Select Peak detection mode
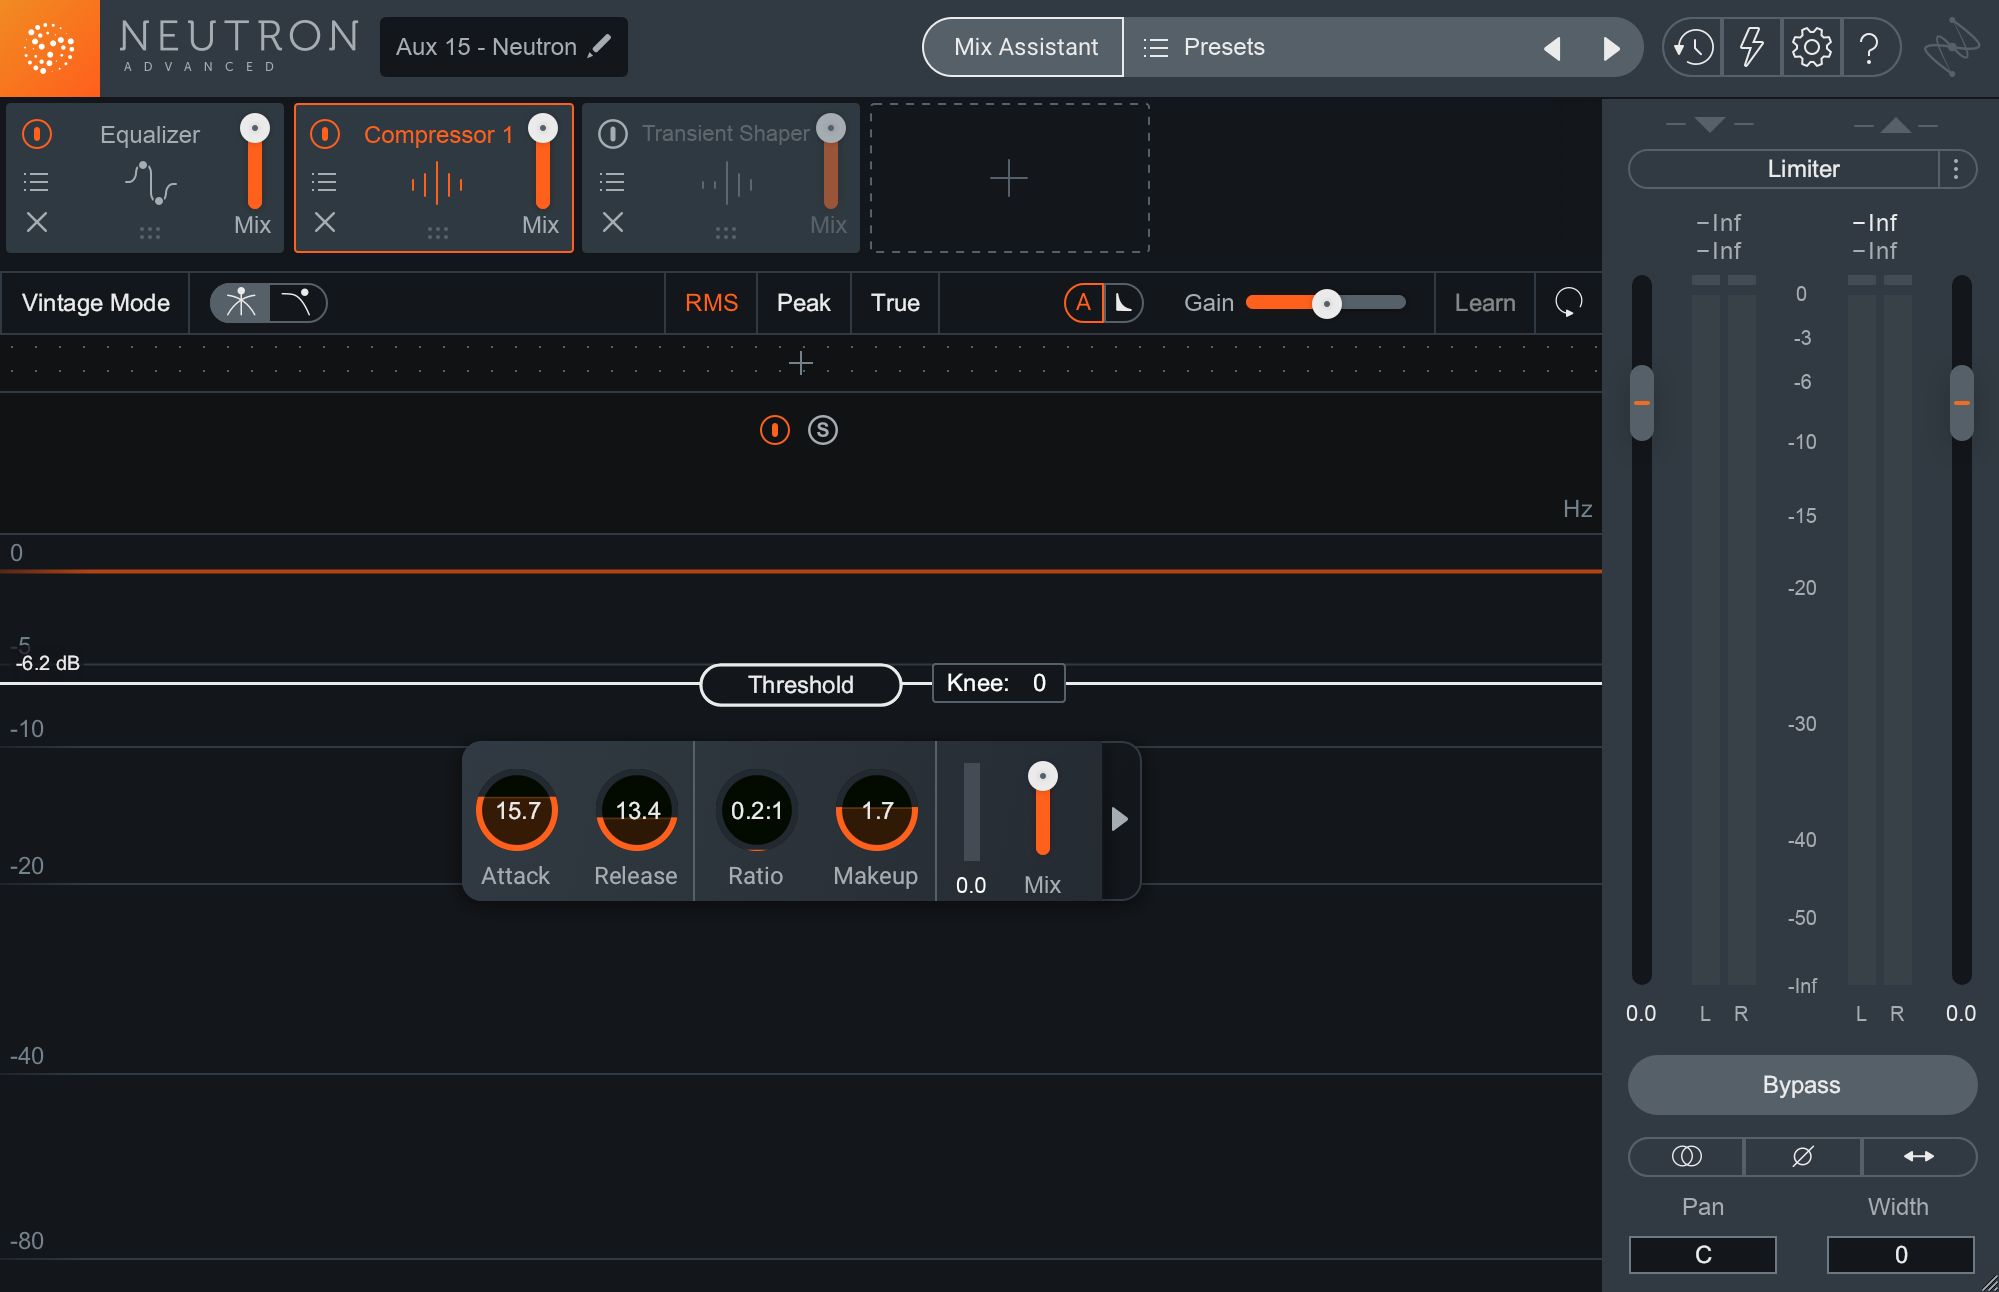The image size is (1999, 1292). pos(804,303)
